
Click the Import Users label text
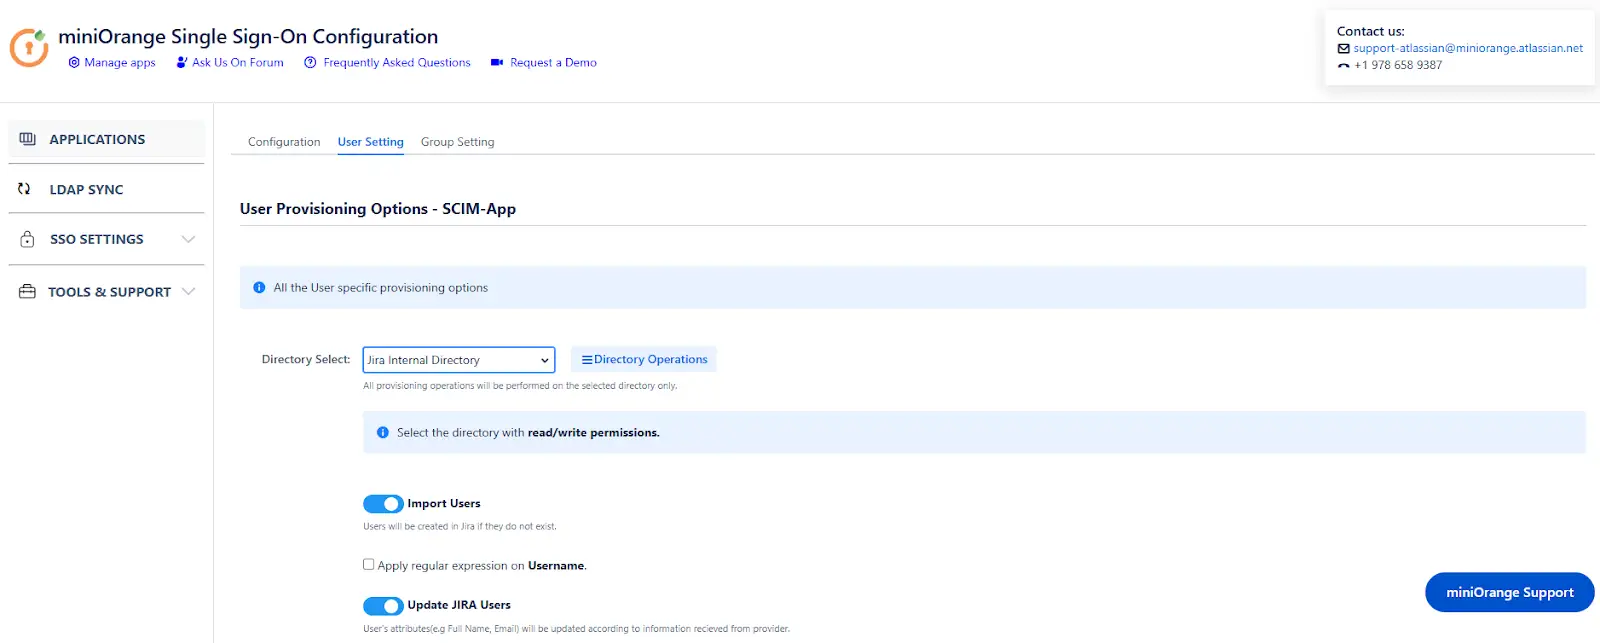tap(444, 504)
